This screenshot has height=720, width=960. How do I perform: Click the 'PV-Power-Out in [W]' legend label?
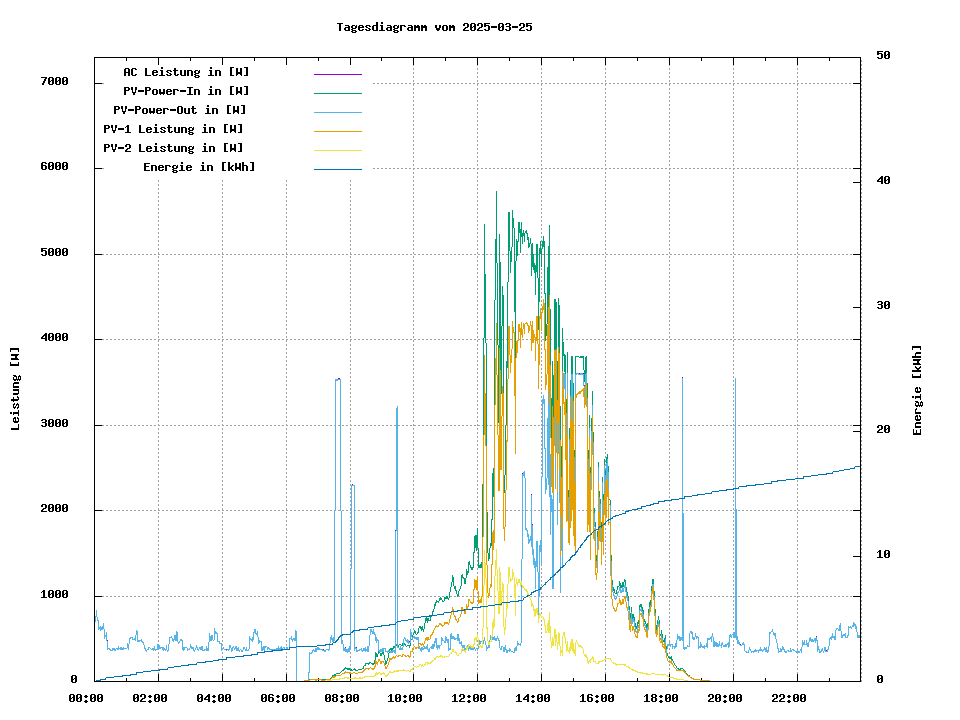(x=180, y=110)
